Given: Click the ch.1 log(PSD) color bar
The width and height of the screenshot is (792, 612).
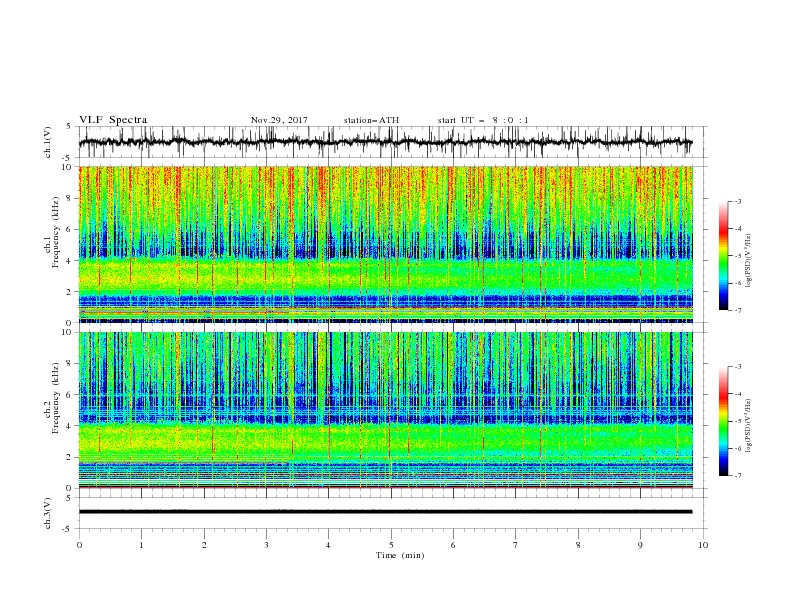Looking at the screenshot, I should coord(723,256).
